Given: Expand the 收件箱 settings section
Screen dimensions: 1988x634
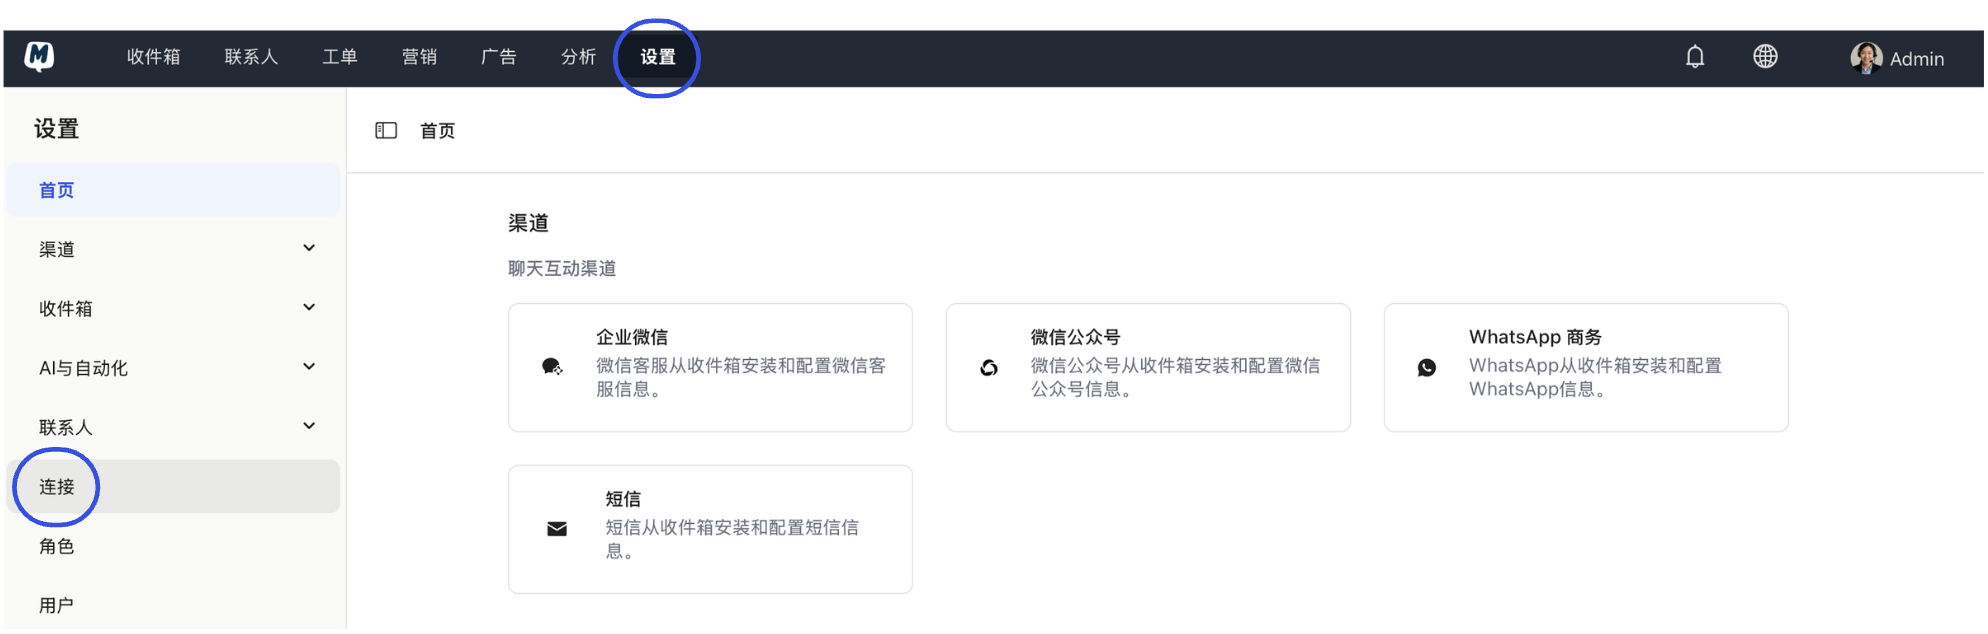Looking at the screenshot, I should click(x=172, y=308).
